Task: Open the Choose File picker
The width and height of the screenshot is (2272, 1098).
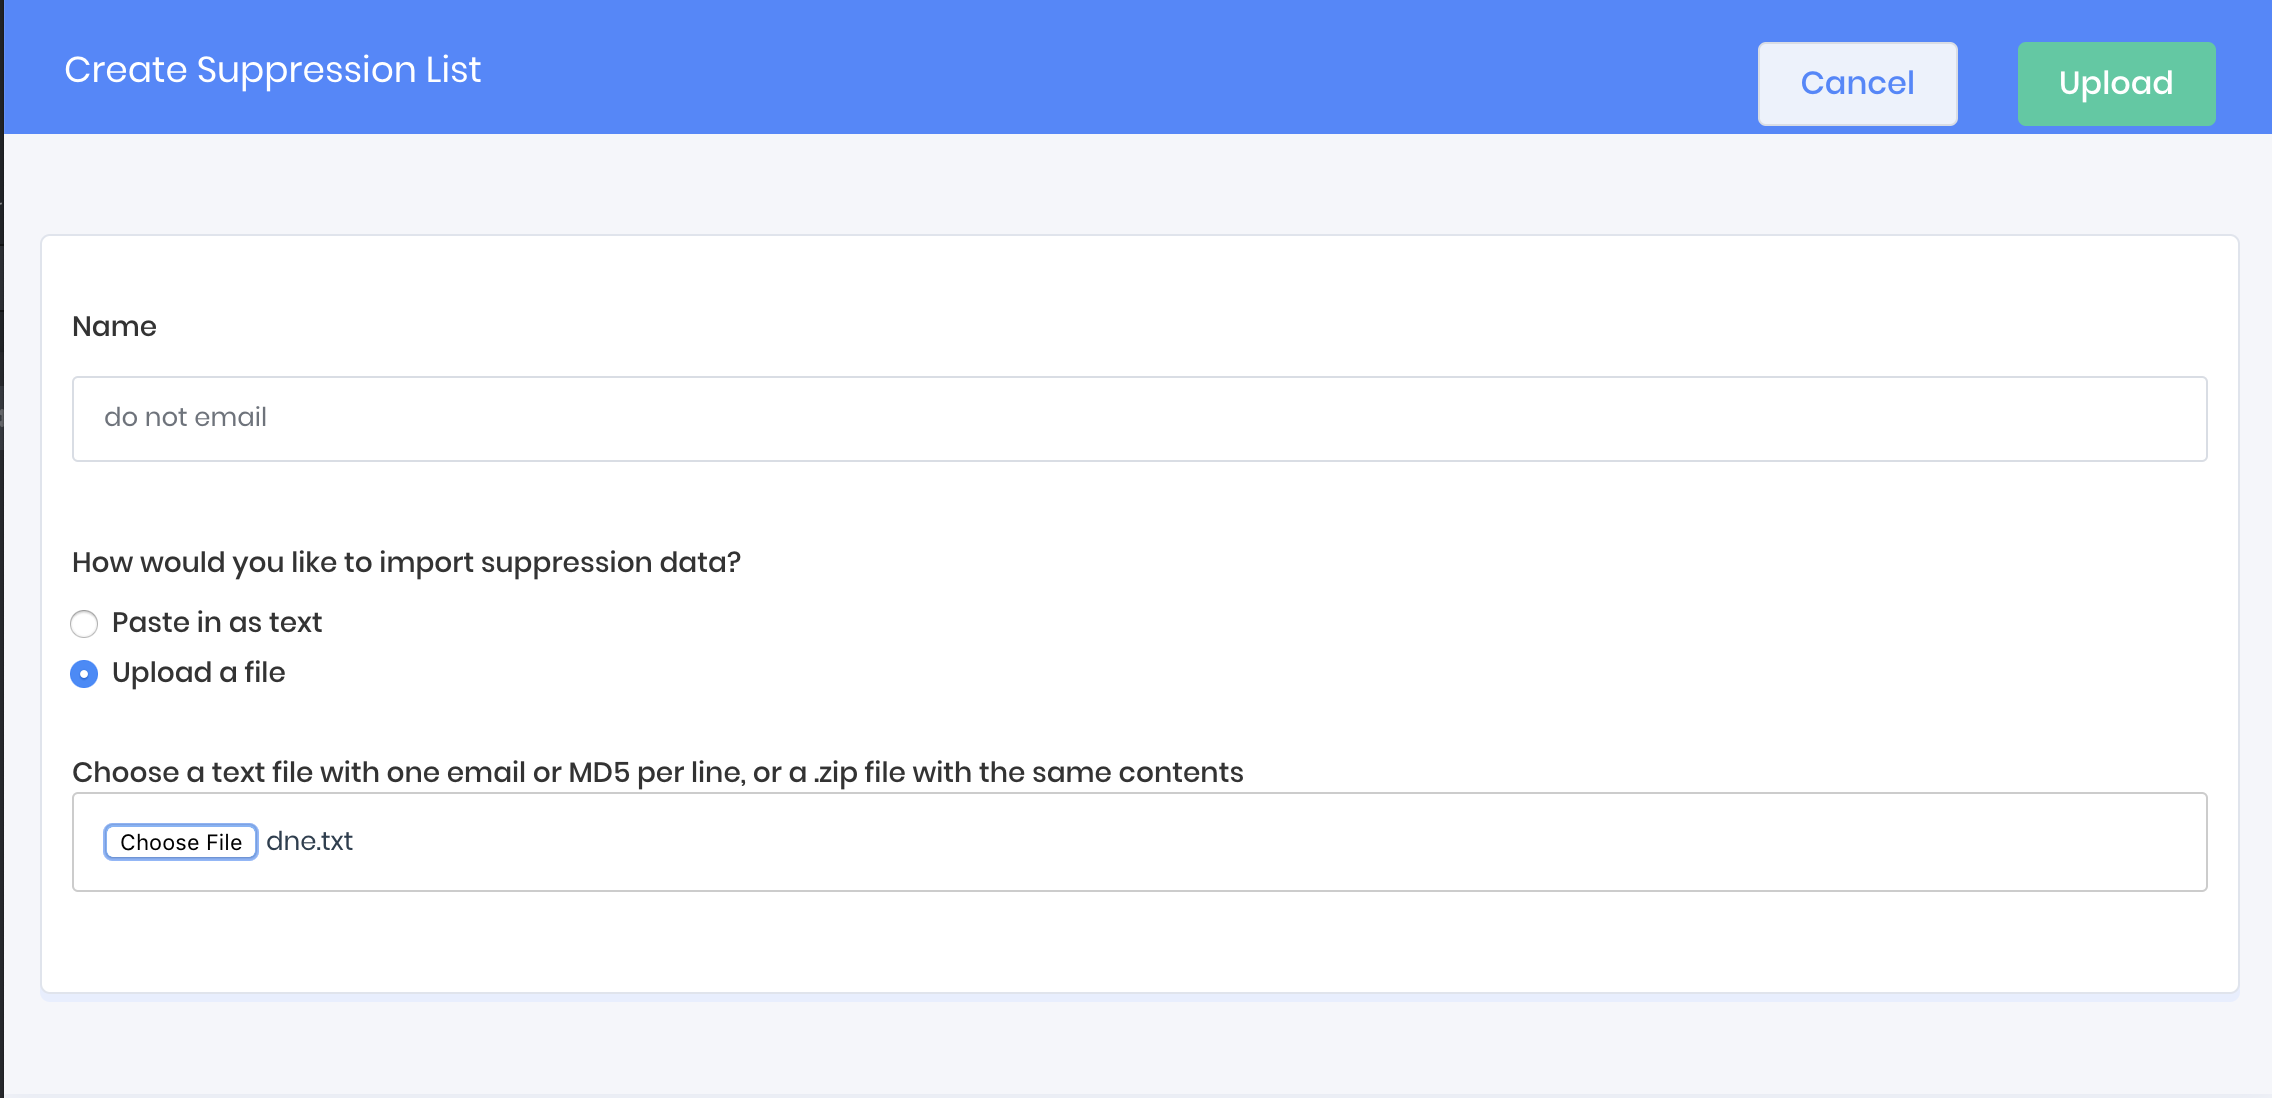Action: [x=181, y=842]
